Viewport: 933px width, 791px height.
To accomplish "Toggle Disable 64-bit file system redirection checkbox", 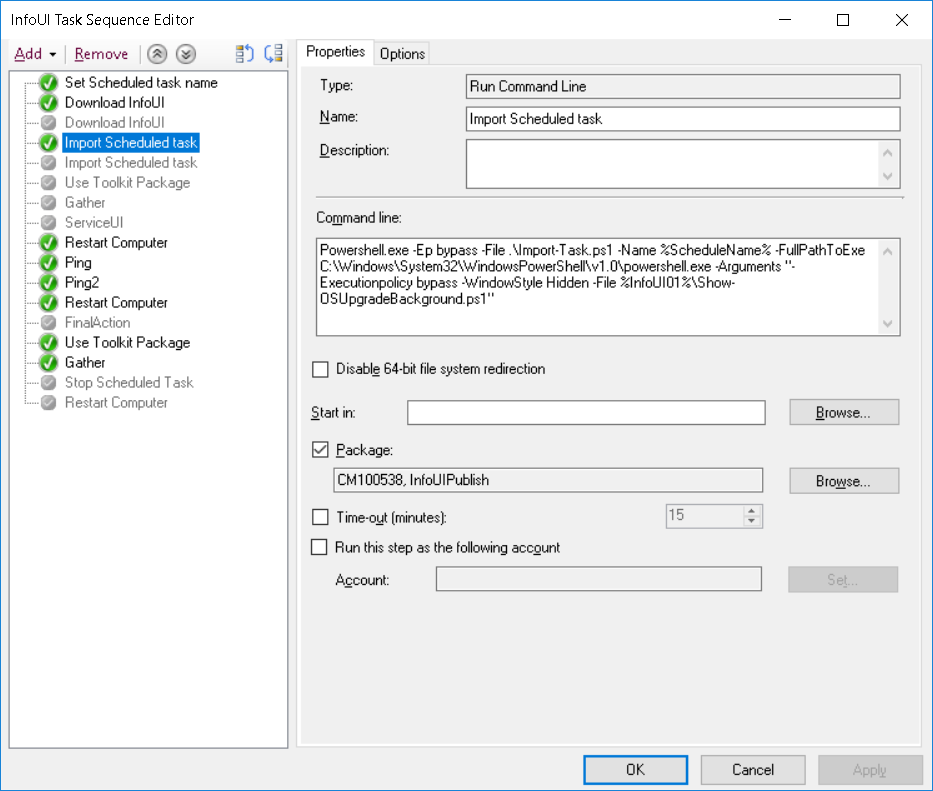I will 320,370.
